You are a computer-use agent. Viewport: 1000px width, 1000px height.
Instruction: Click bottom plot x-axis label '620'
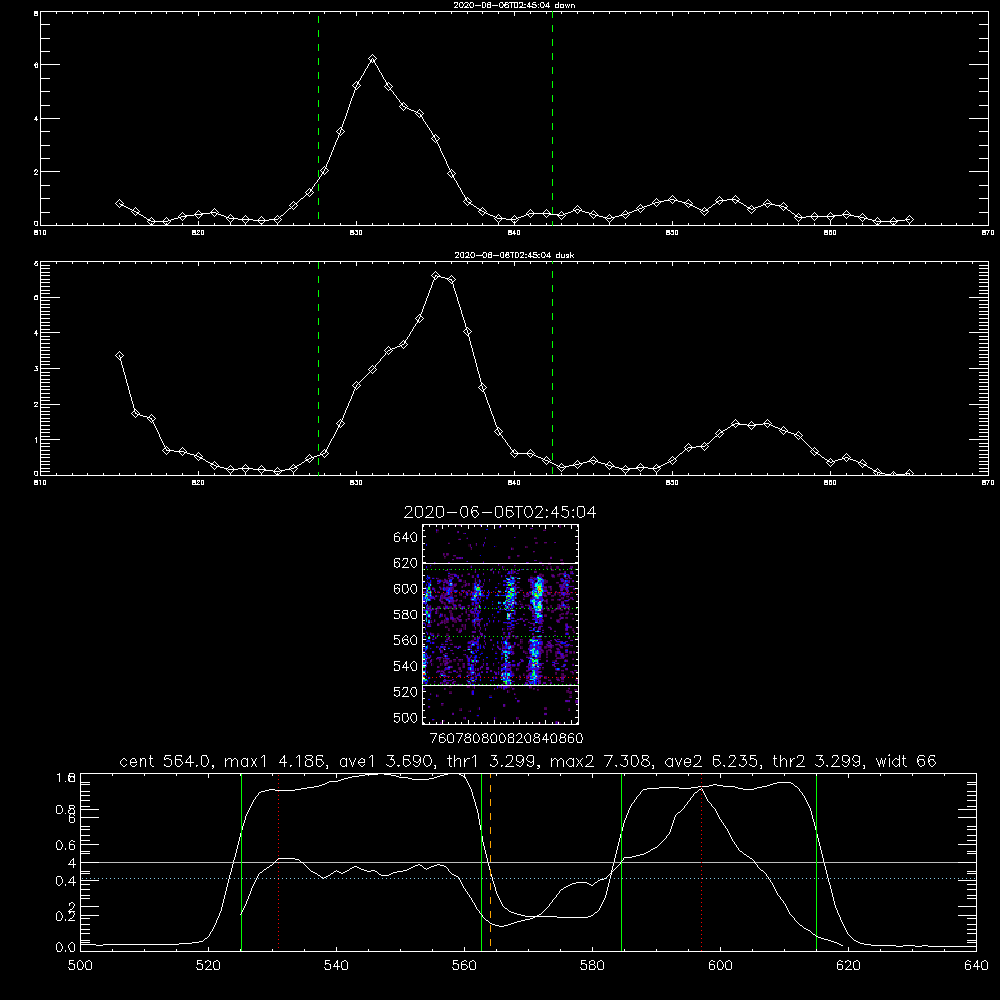(848, 966)
